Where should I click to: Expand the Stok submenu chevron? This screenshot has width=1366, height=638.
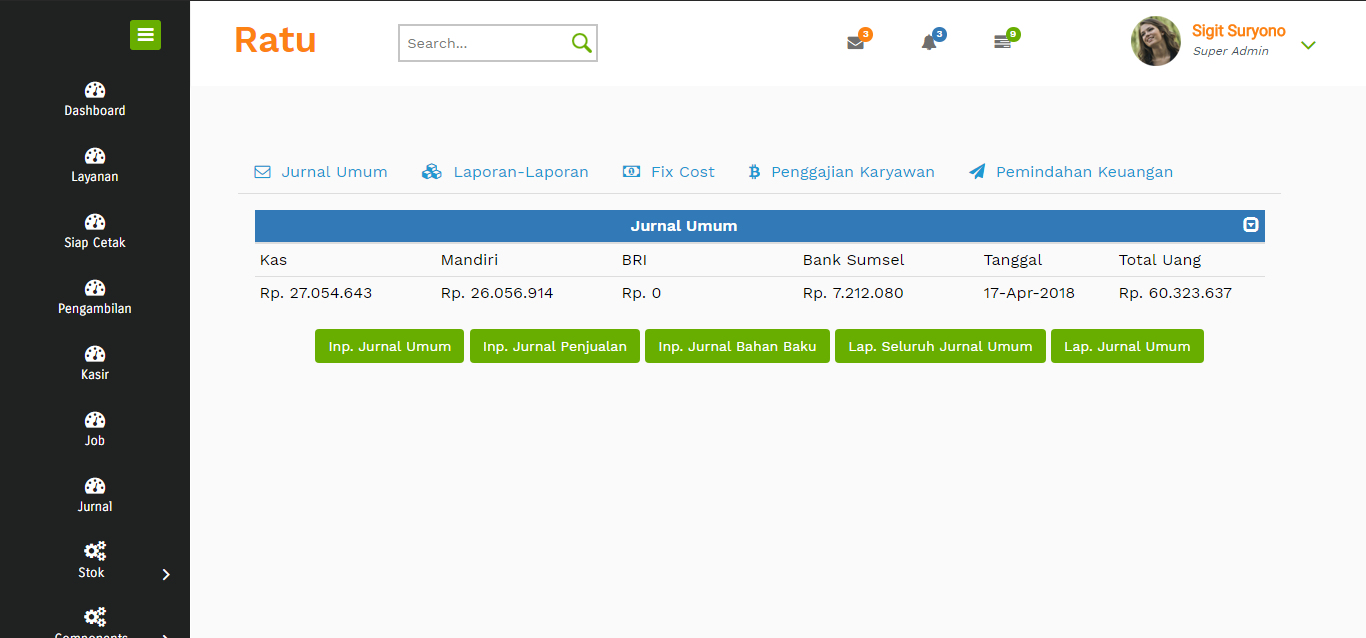click(x=166, y=574)
